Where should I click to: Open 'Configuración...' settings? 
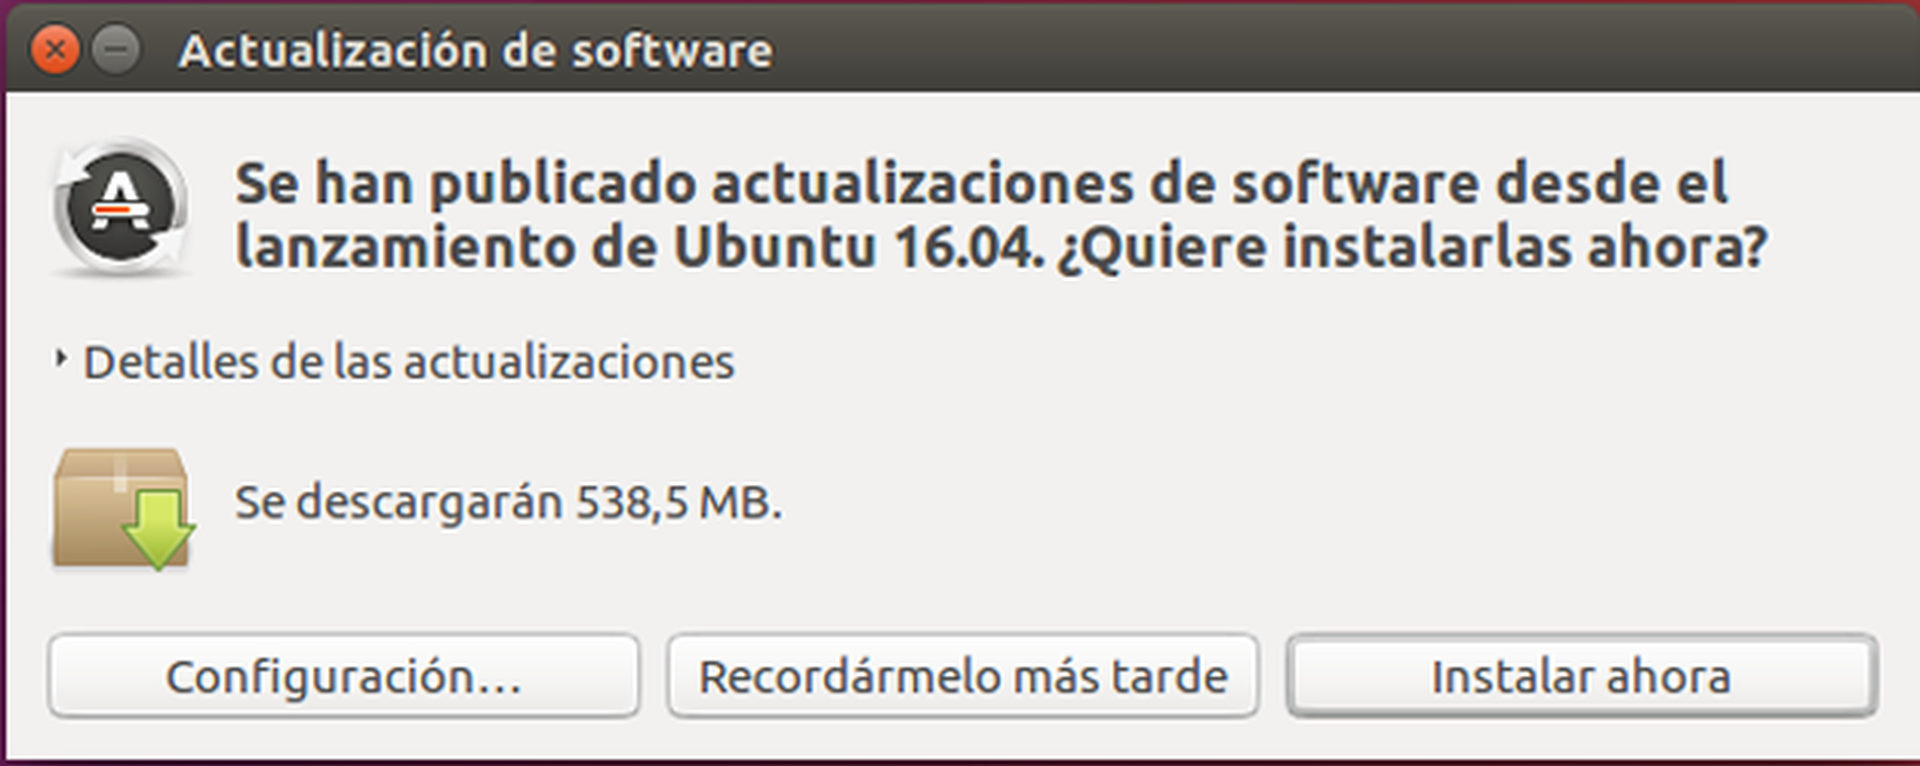click(345, 676)
